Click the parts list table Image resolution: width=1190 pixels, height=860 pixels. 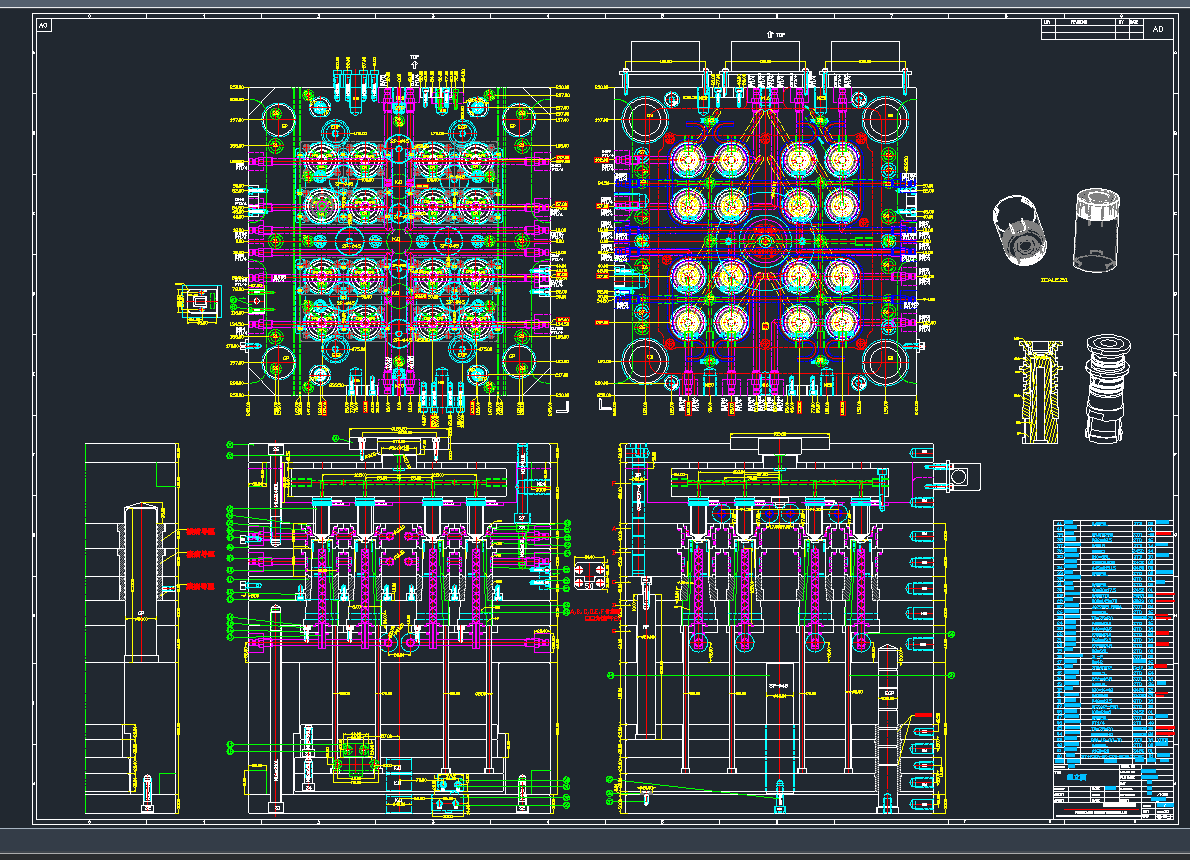pos(1113,640)
